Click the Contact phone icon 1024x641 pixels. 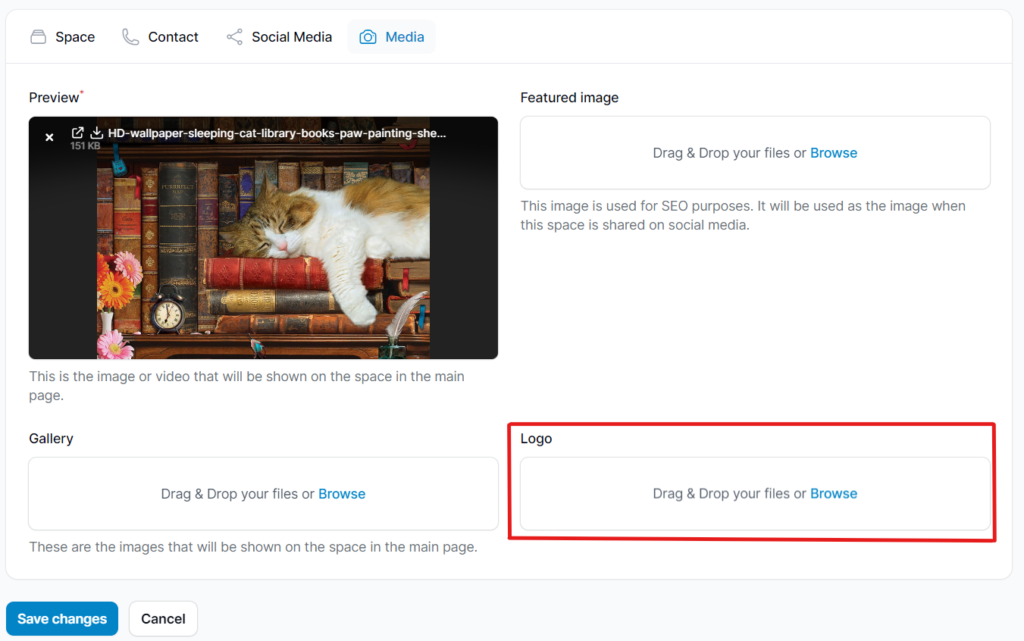pyautogui.click(x=131, y=37)
